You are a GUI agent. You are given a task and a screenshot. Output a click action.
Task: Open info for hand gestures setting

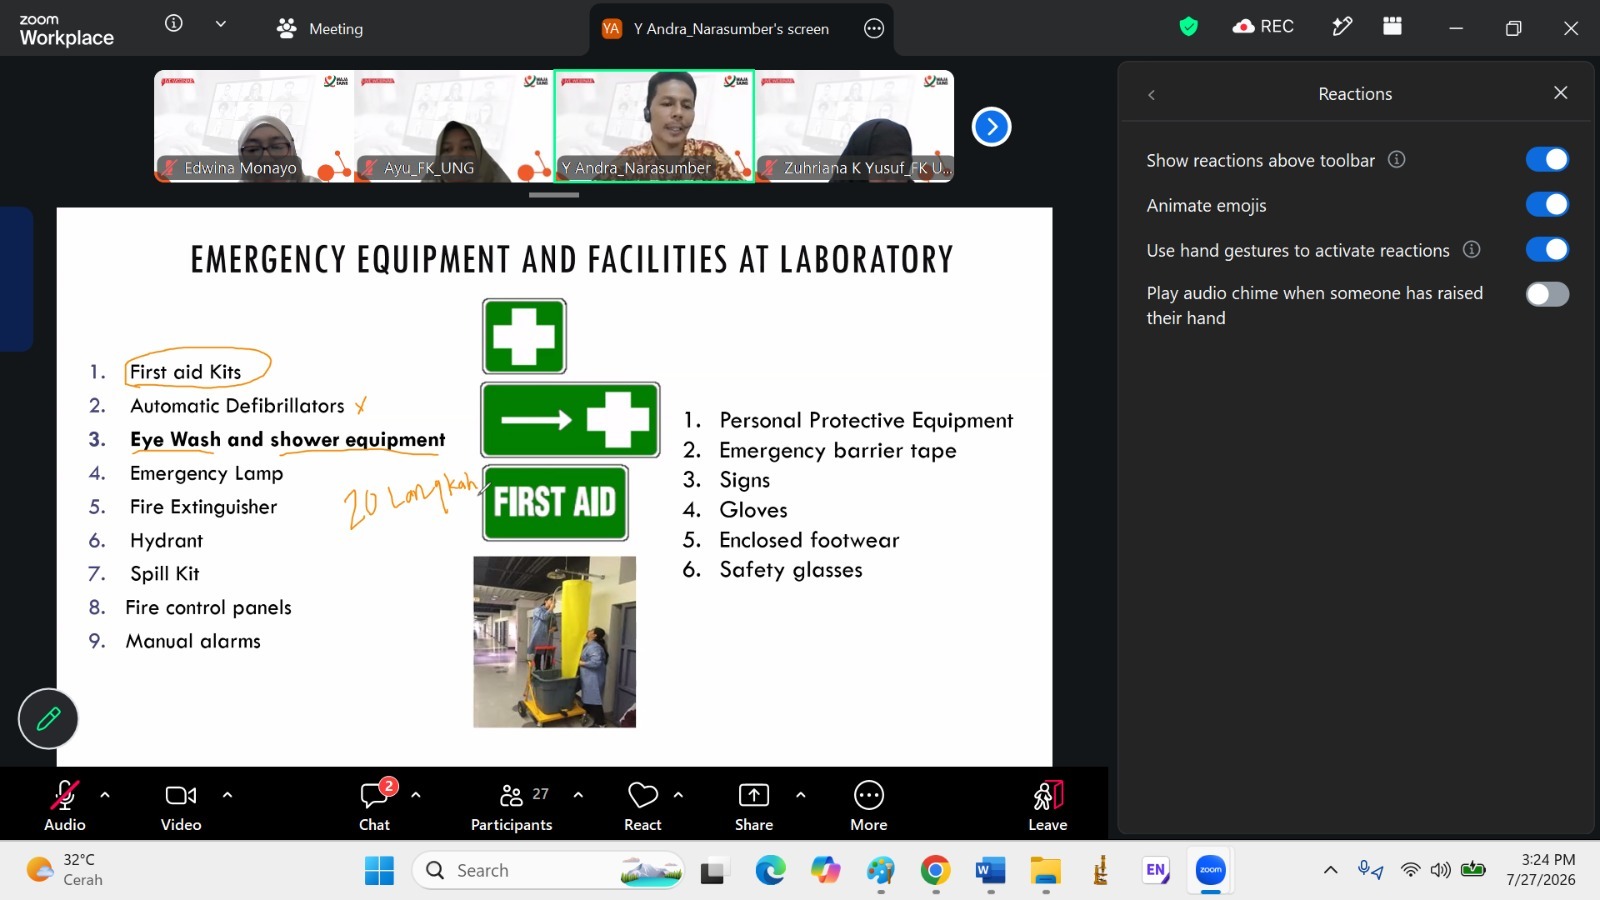click(x=1471, y=250)
